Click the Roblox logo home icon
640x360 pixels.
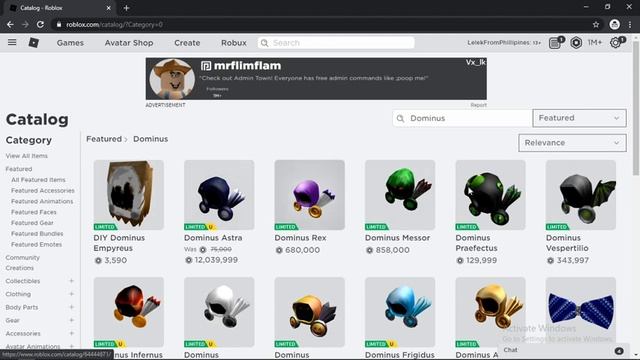[x=33, y=42]
